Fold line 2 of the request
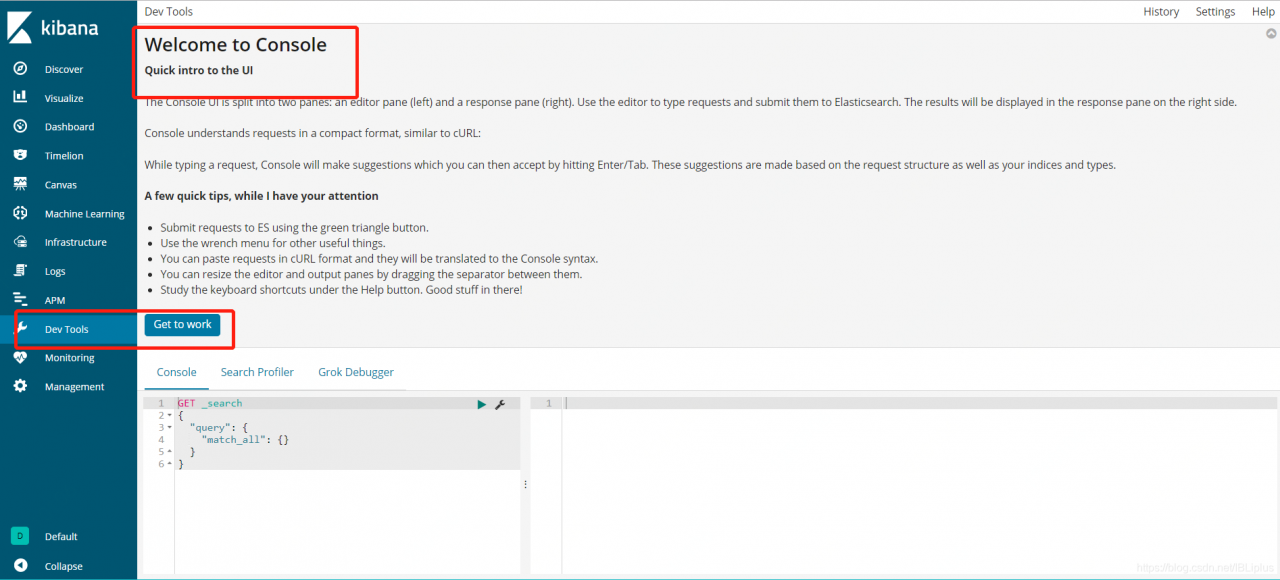 (x=170, y=416)
